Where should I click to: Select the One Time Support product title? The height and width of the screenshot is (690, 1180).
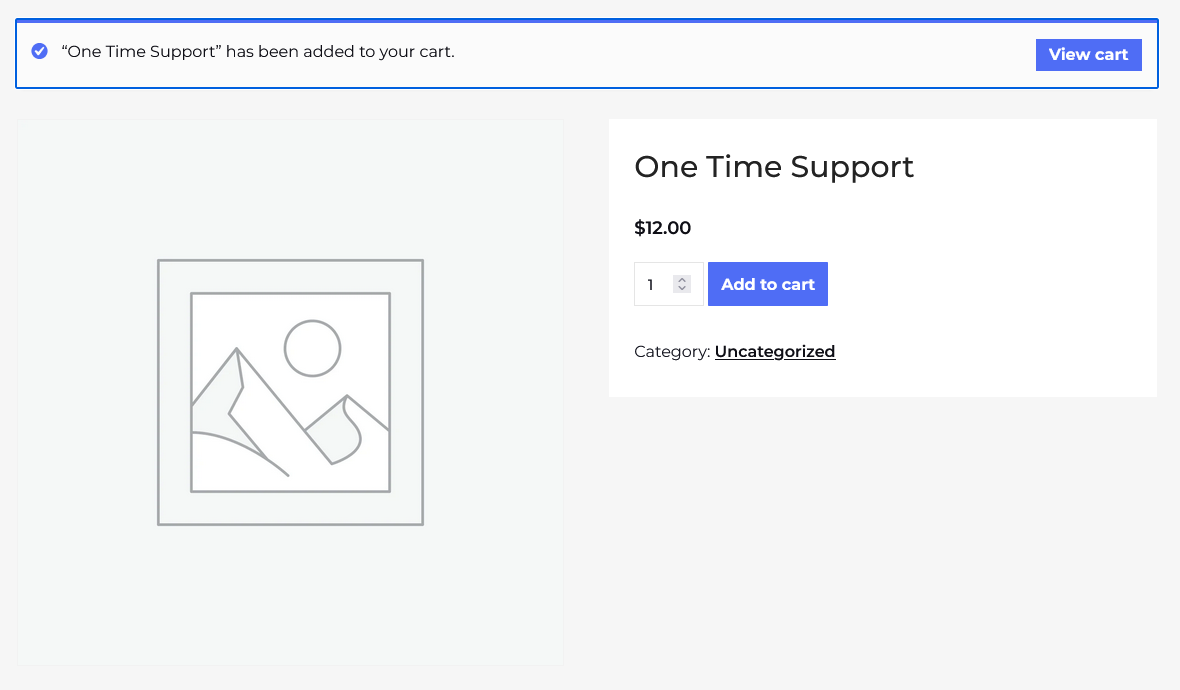[x=774, y=166]
